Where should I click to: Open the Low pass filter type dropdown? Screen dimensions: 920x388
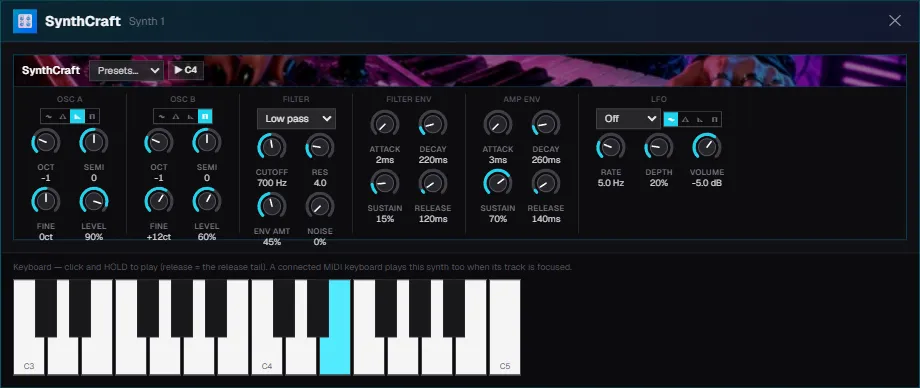pos(296,119)
